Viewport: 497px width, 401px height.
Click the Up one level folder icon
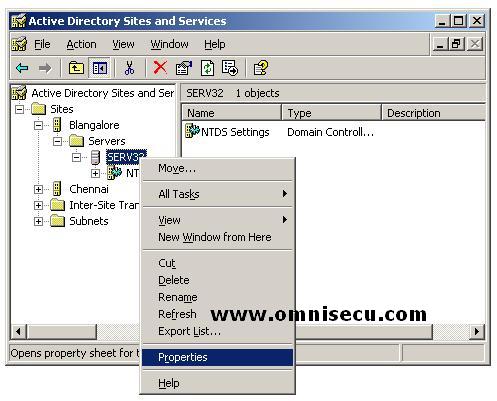76,68
